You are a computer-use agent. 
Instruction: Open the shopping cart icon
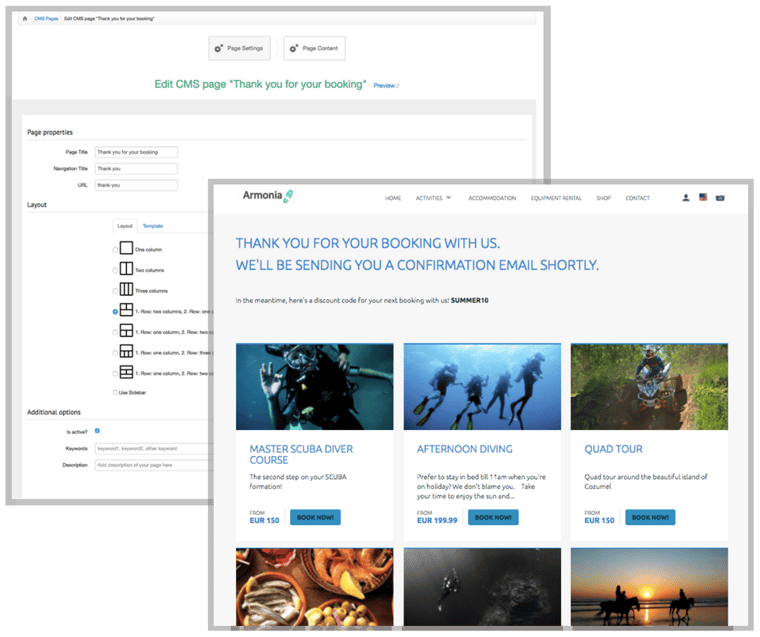[x=720, y=198]
